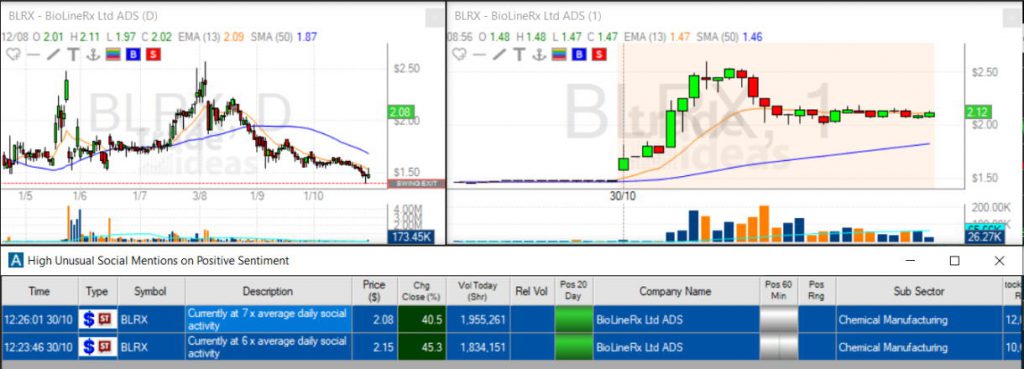Sort by Vol Today (Shr) column header
The image size is (1024, 369).
(477, 291)
